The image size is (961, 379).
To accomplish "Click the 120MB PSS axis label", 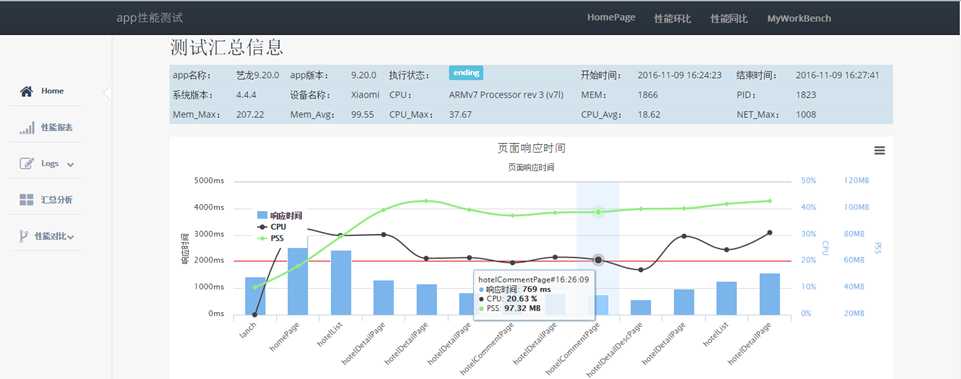I will point(856,181).
